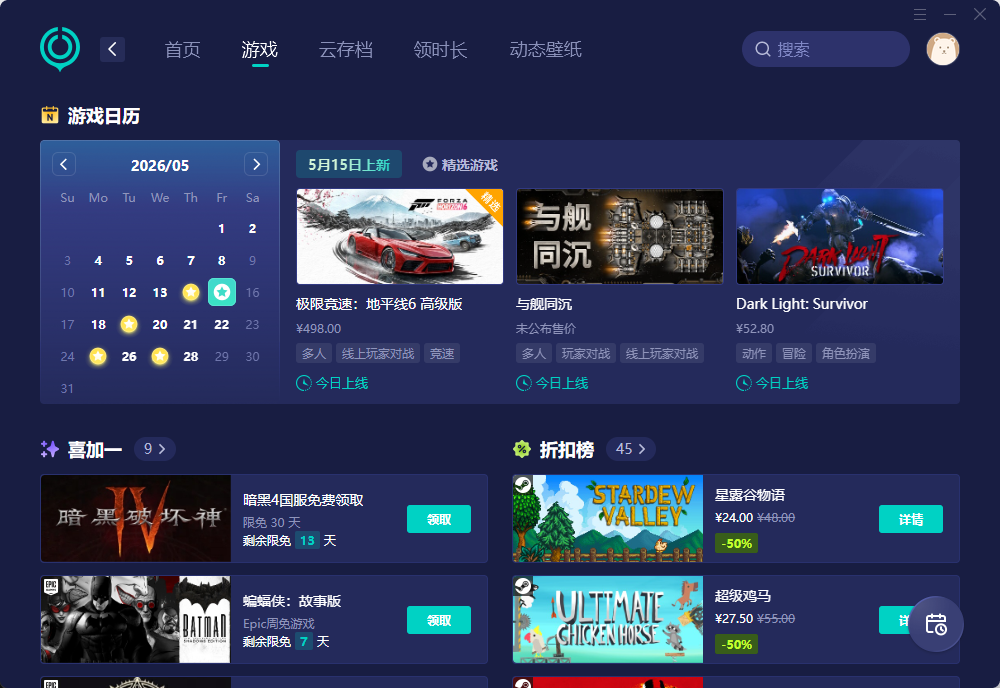Screen dimensions: 1000x688
Task: Click 冒险 tag on Dark Light card
Action: coord(793,353)
